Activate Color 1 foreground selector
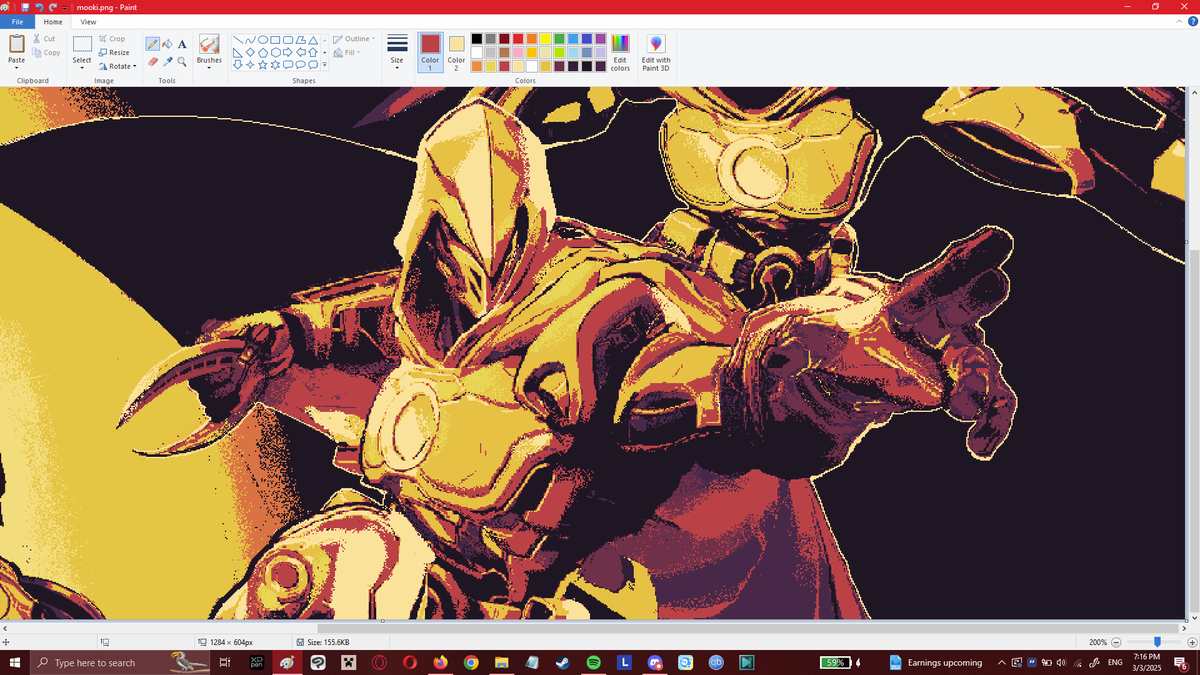1200x675 pixels. coord(430,52)
